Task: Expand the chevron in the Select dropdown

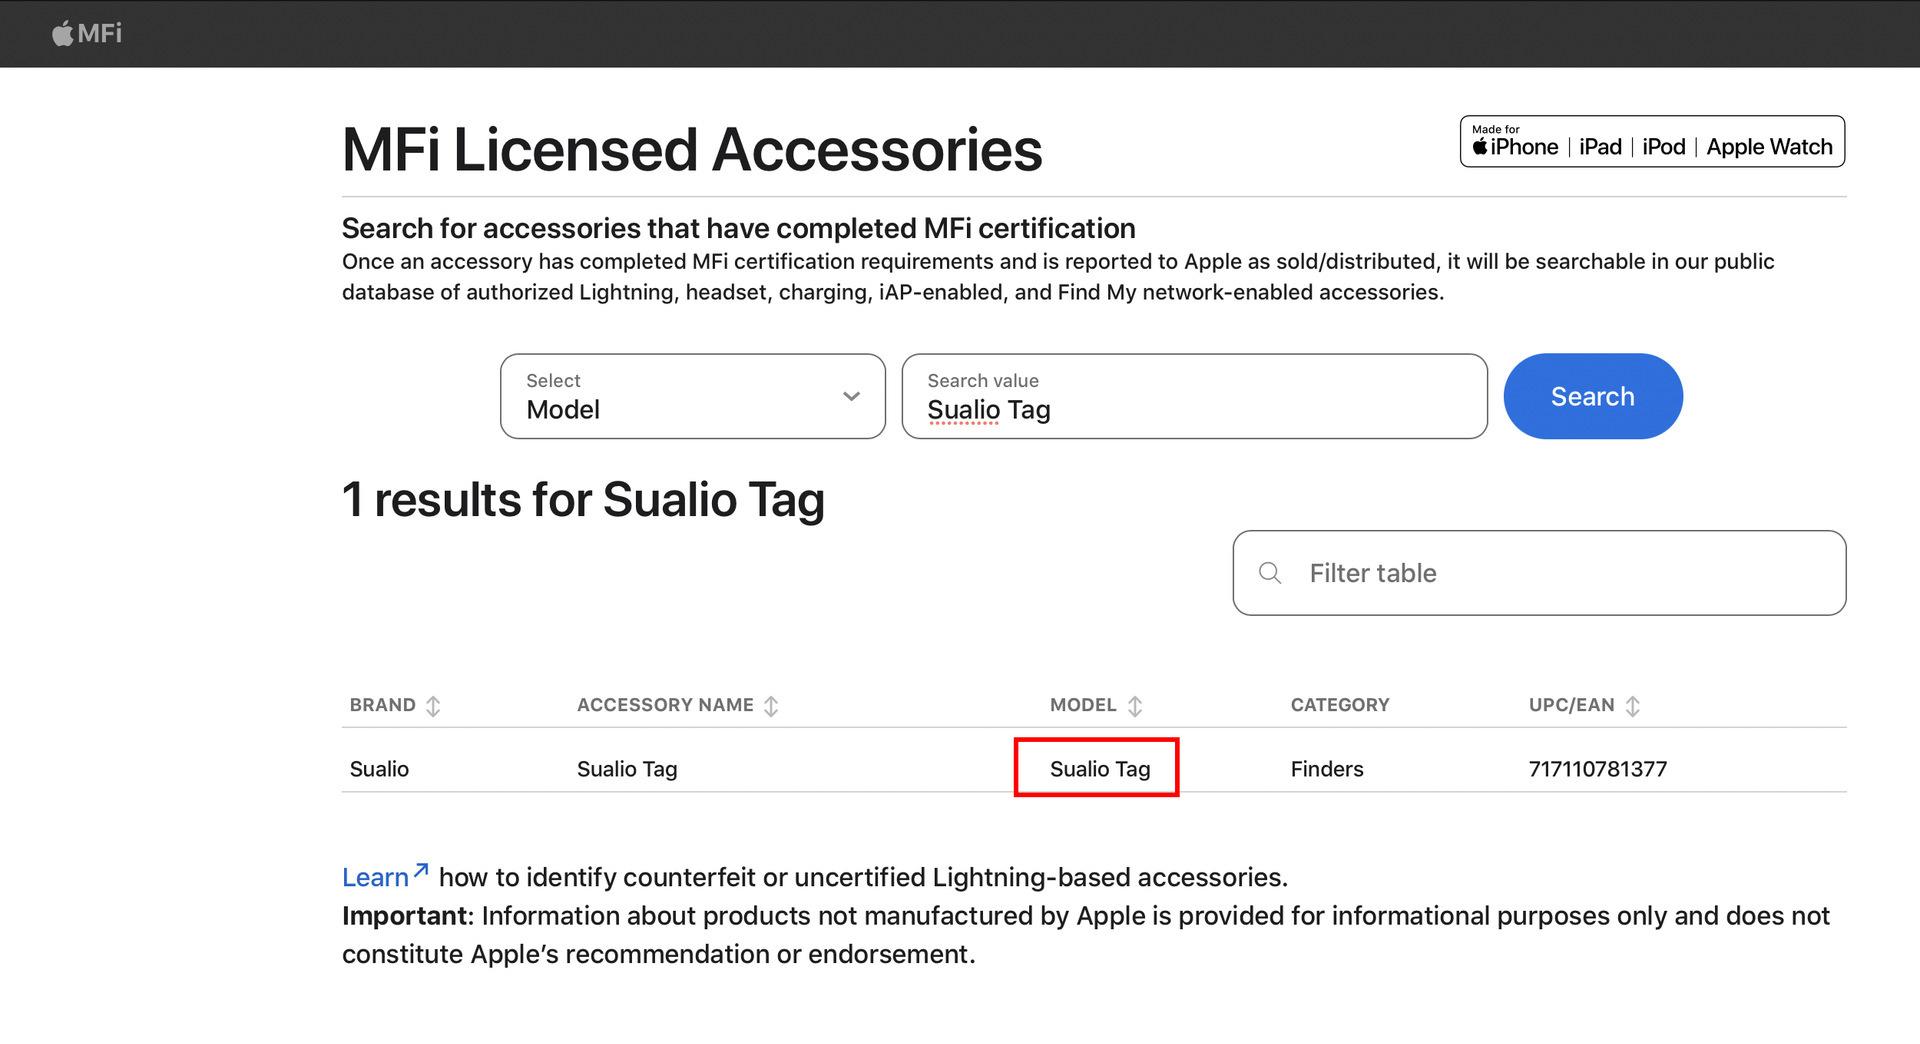Action: (851, 396)
